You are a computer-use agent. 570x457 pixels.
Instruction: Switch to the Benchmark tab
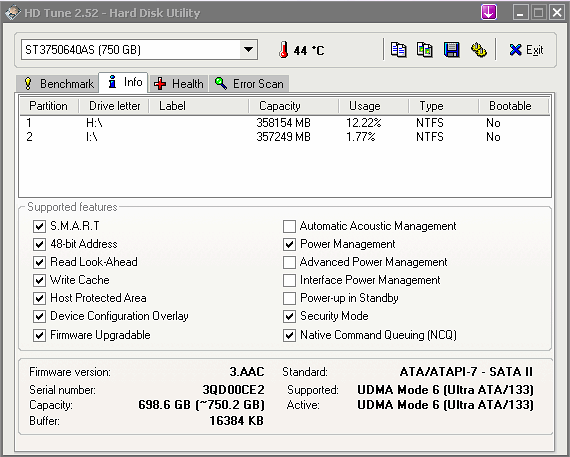pos(58,84)
